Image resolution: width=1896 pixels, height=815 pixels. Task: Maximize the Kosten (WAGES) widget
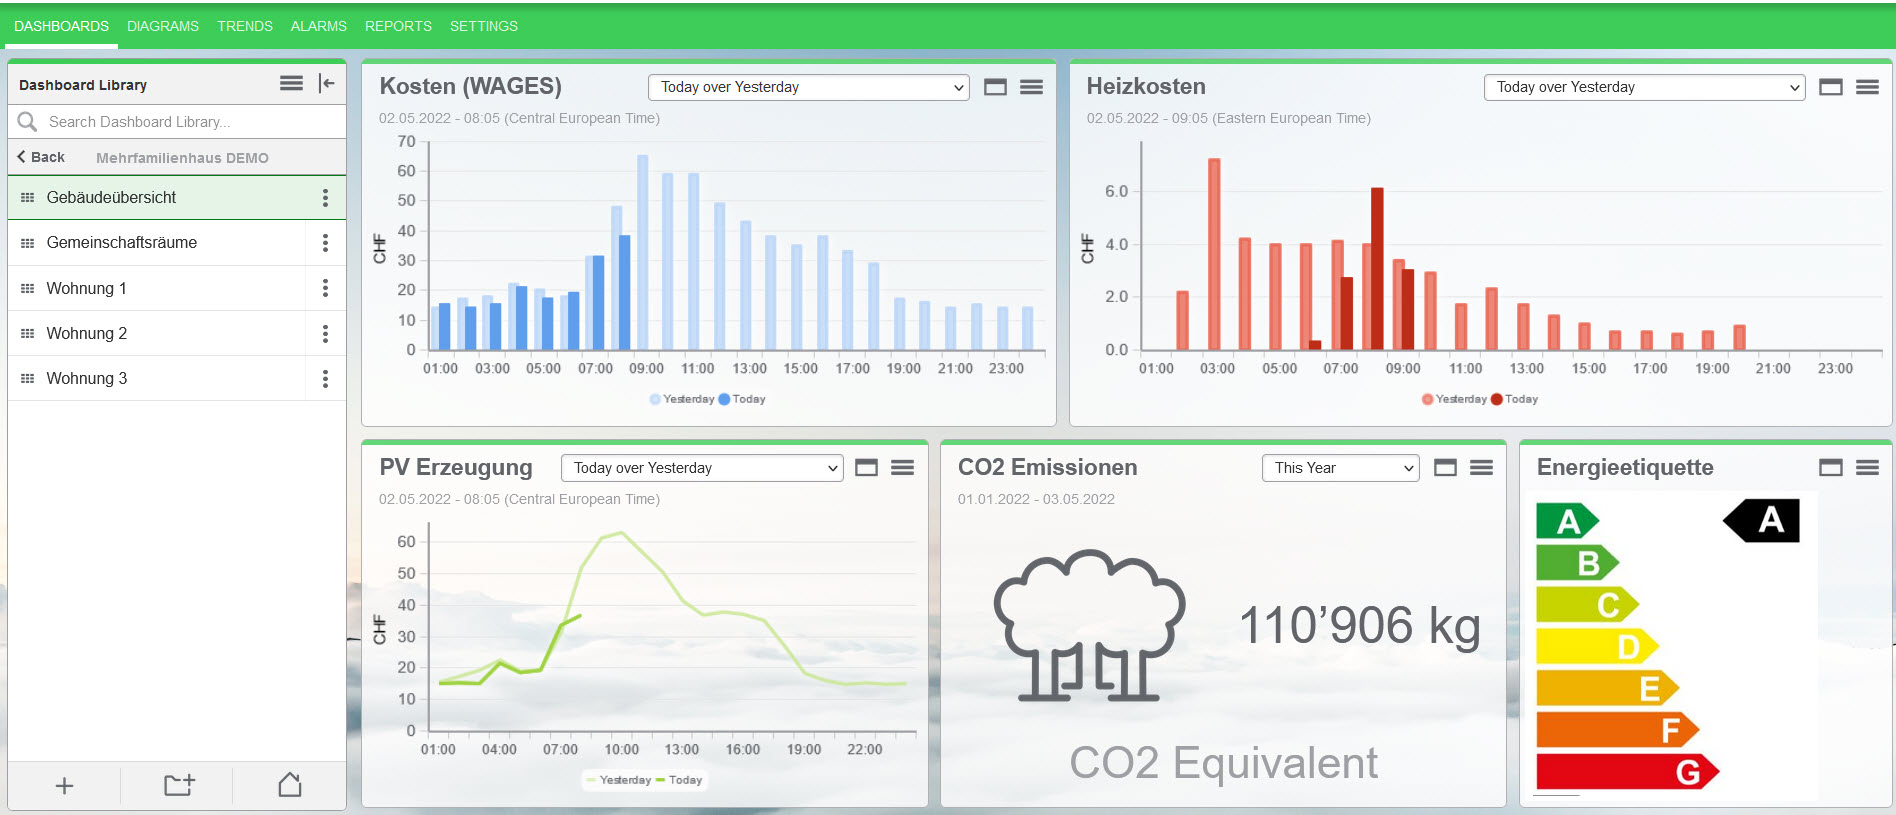995,87
